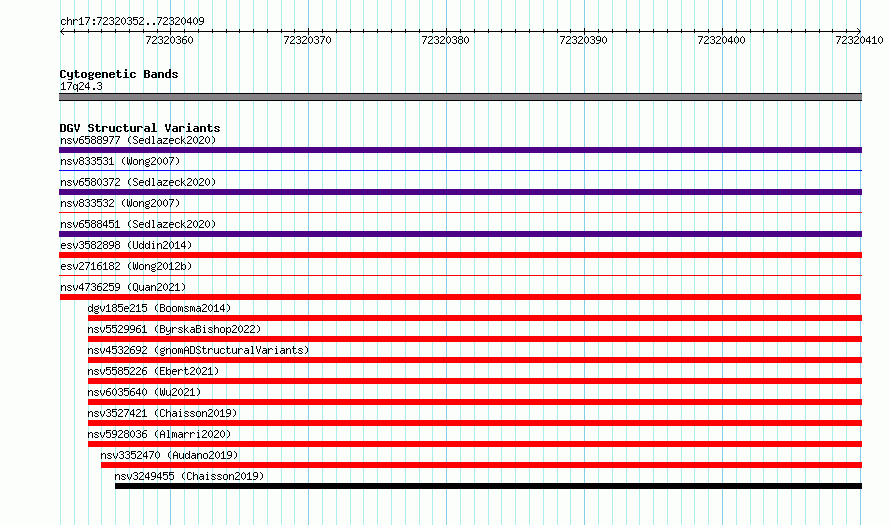
Task: Select the dgv185e215 (Boomsma2014) label
Action: click(159, 308)
